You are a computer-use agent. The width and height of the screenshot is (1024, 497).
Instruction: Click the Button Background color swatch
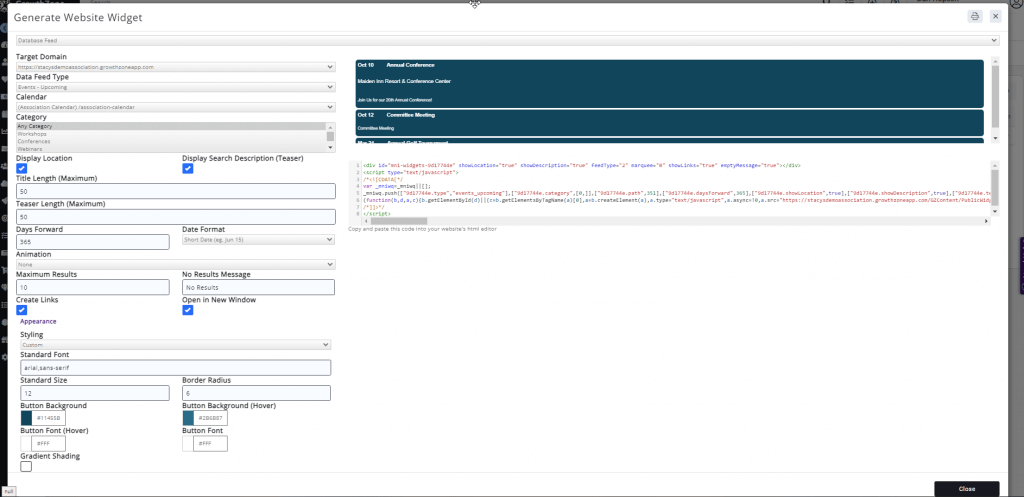point(26,418)
